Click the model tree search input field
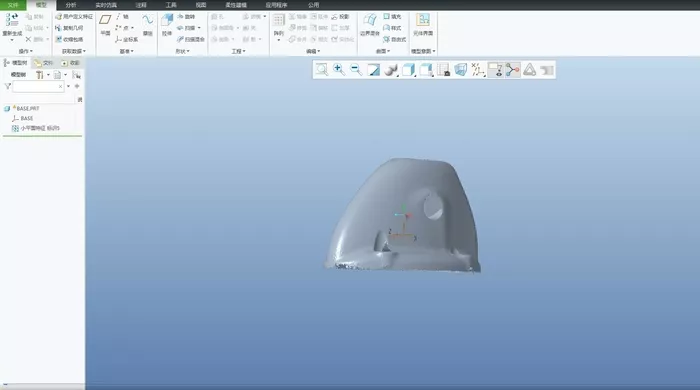Screen dimensions: 700x390 38,87
